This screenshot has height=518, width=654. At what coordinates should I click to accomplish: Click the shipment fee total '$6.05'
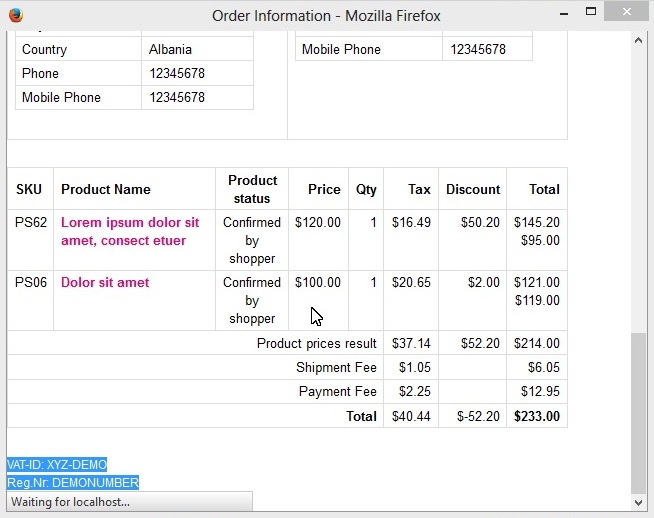pos(544,367)
